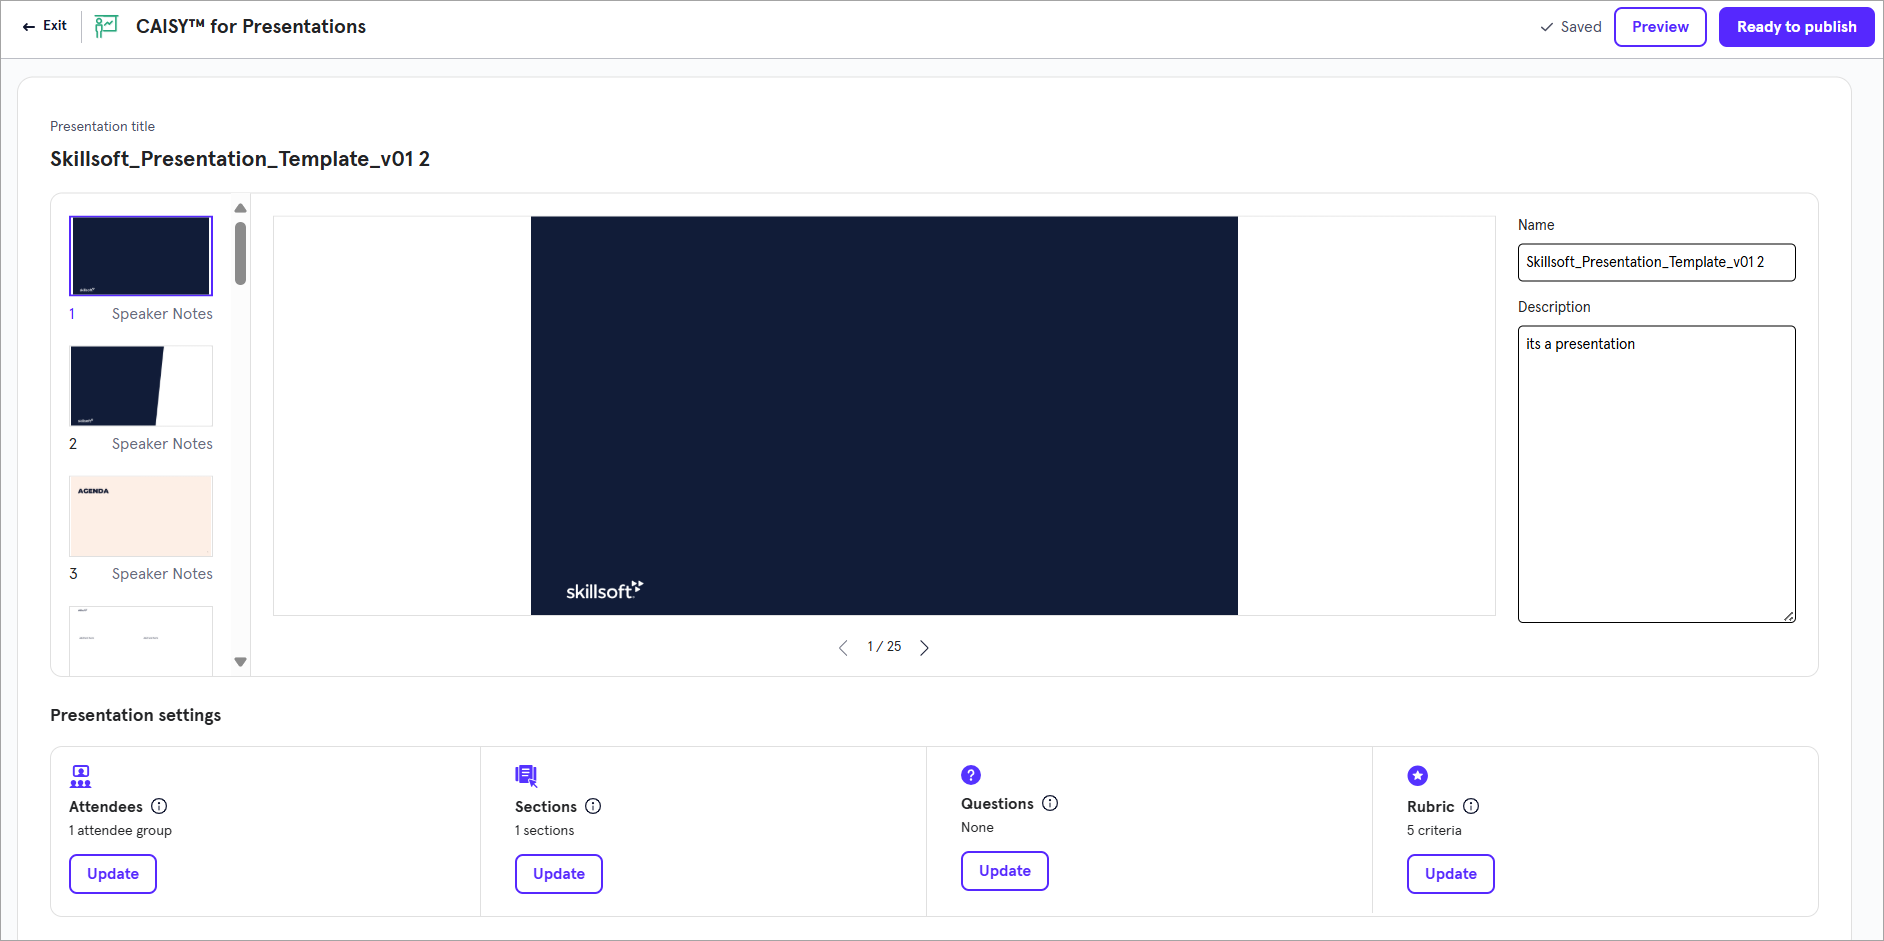Click the Rubric star icon

1418,776
